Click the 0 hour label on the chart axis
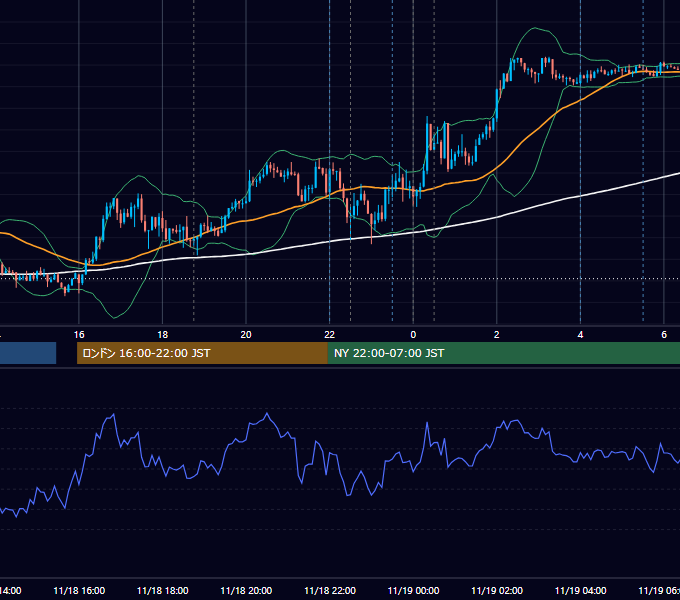 pyautogui.click(x=413, y=335)
